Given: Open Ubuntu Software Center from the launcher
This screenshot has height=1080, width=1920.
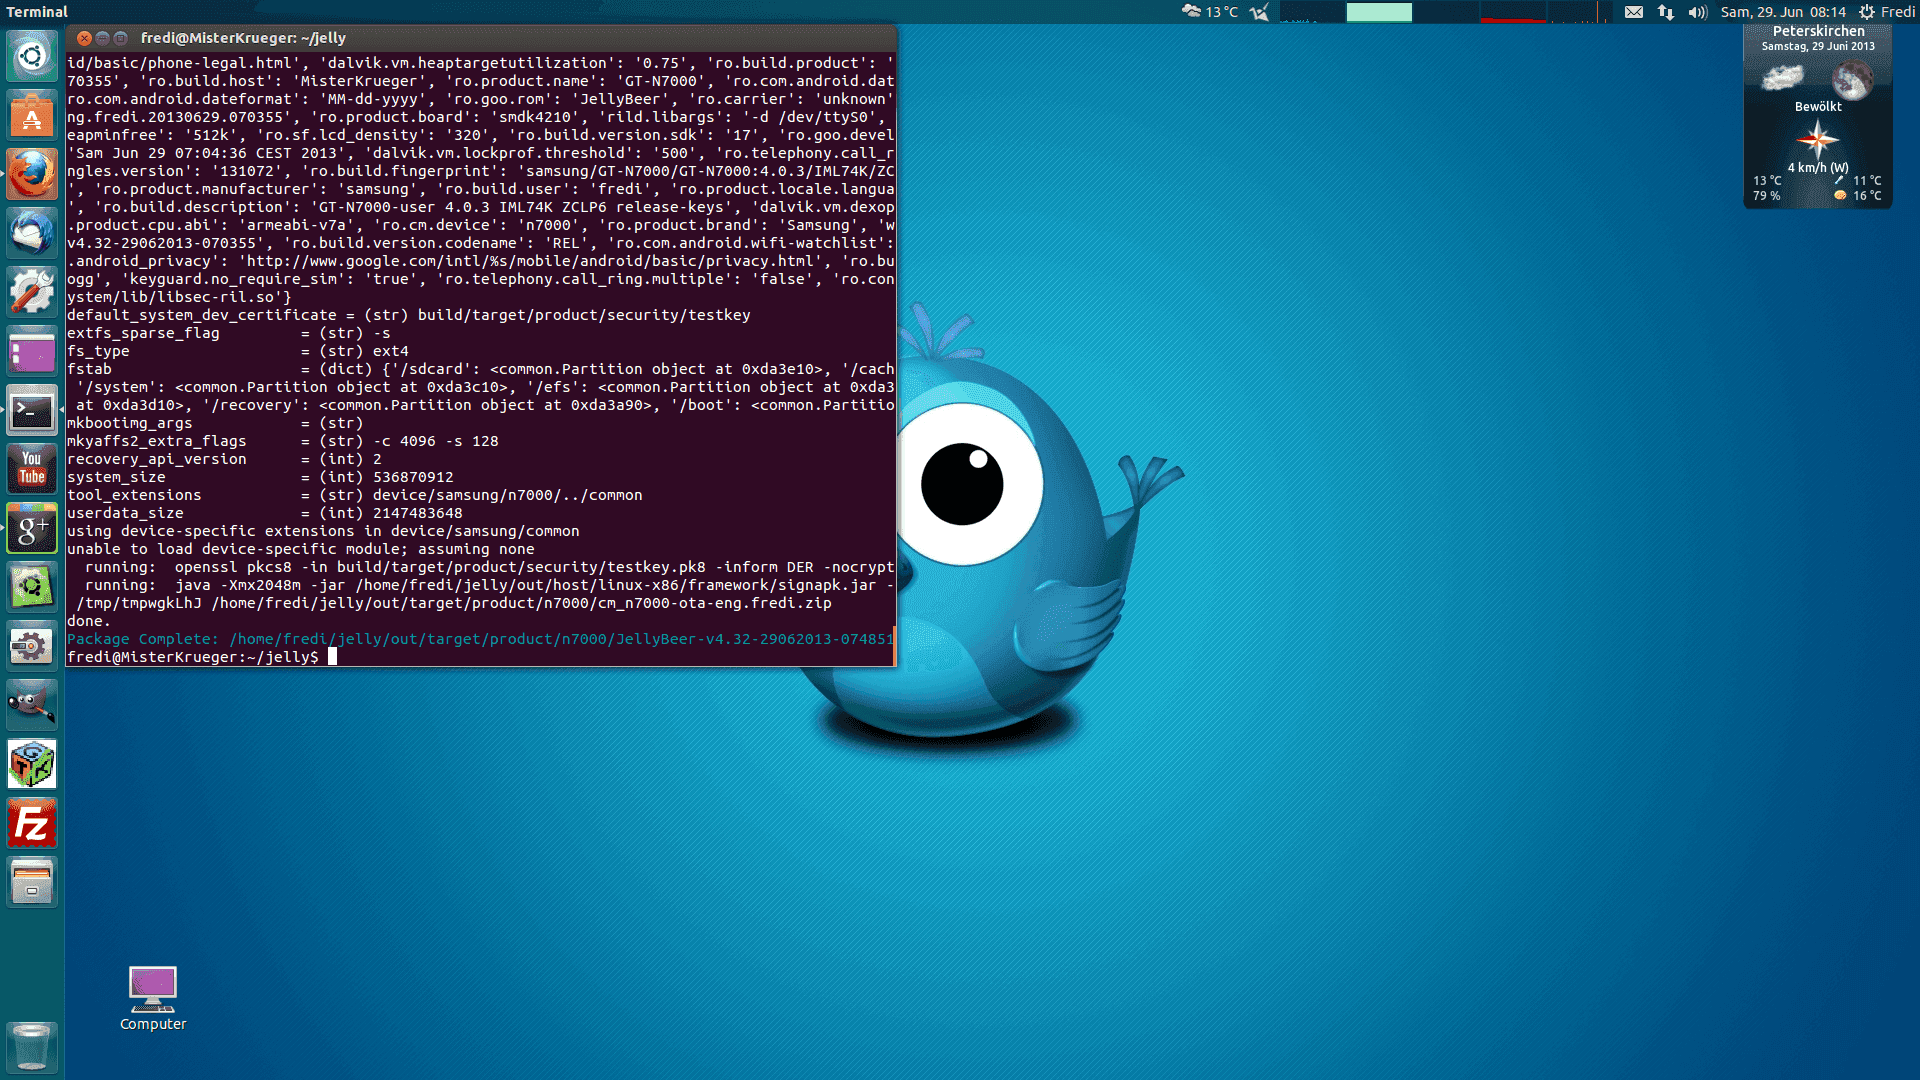Looking at the screenshot, I should pos(32,116).
